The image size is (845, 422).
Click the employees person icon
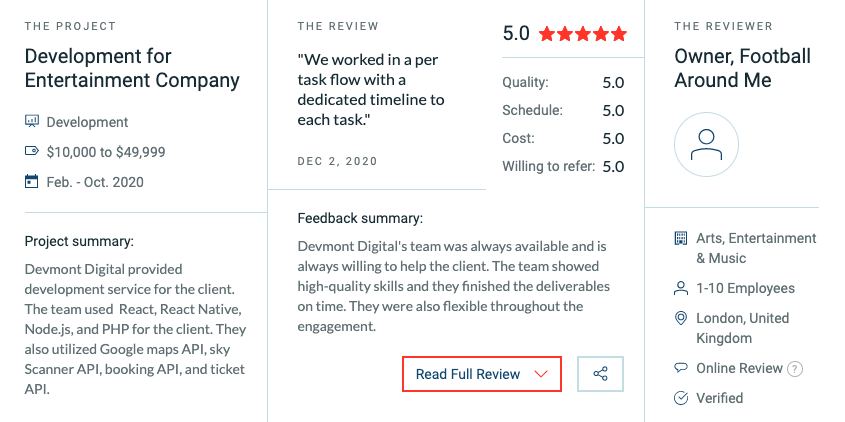click(681, 288)
